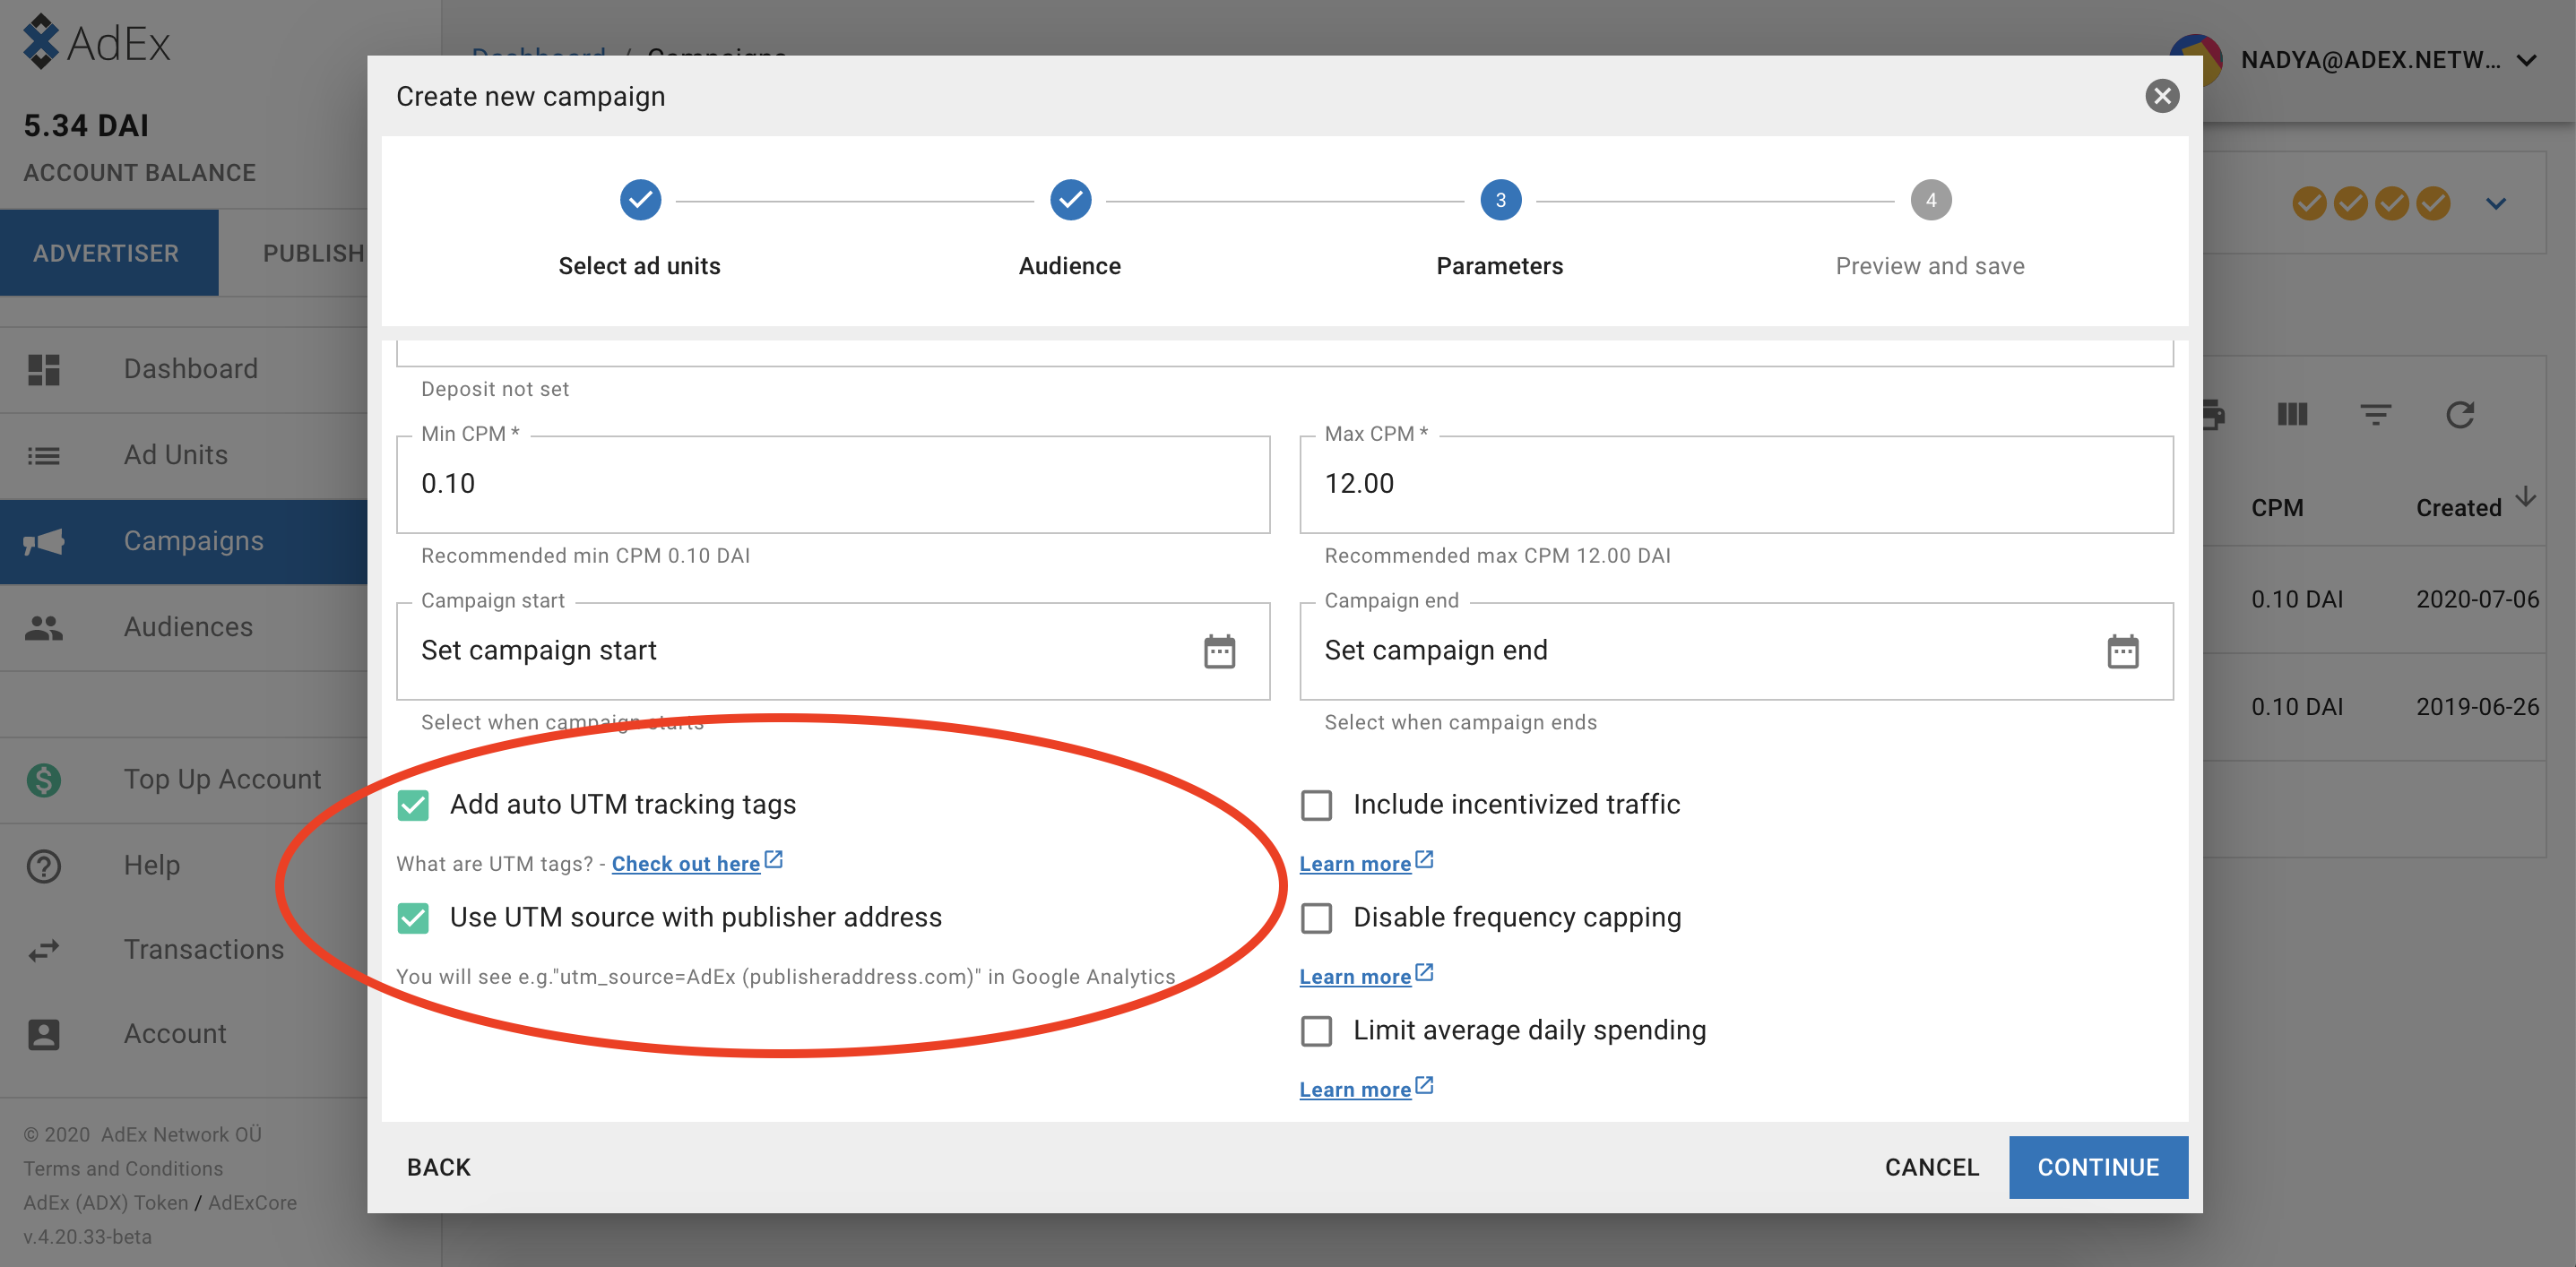Click the 5.34 DAI account balance
The width and height of the screenshot is (2576, 1267).
(x=86, y=126)
